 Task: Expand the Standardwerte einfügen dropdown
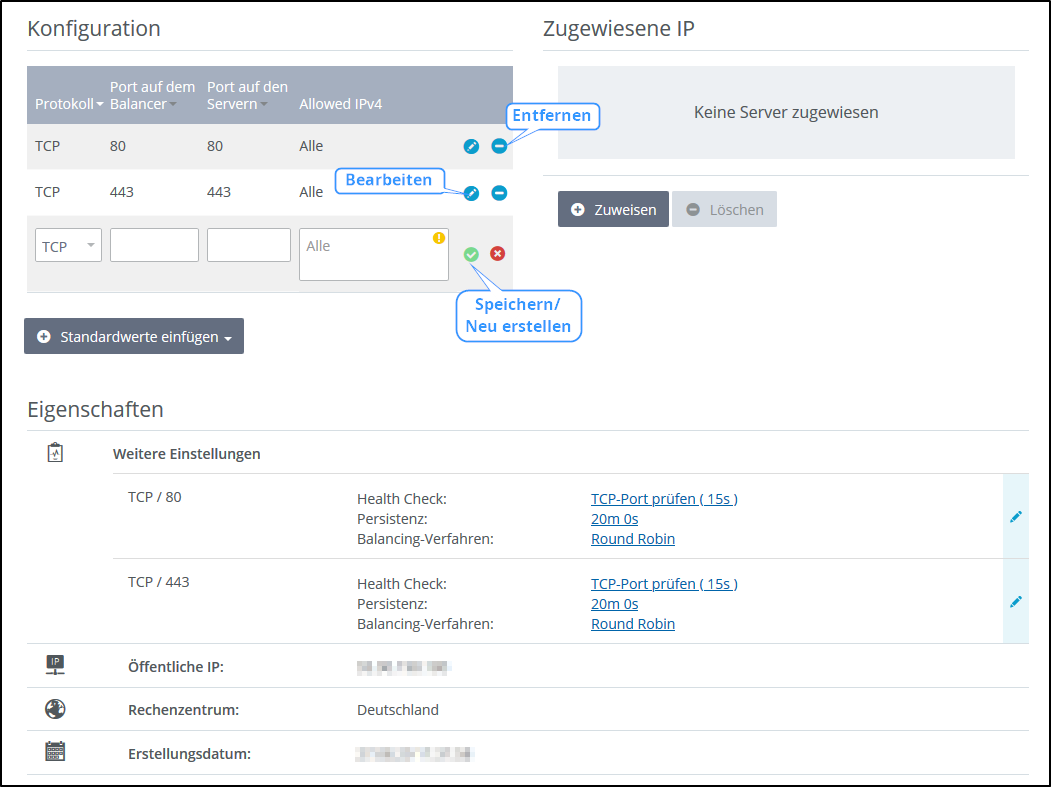[133, 336]
